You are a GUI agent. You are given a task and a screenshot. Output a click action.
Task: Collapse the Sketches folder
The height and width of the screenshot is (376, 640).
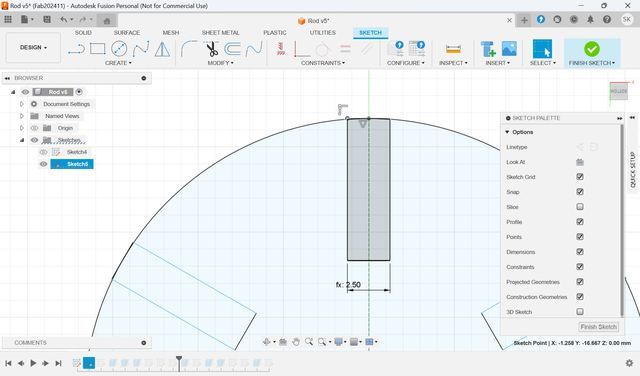[x=22, y=140]
